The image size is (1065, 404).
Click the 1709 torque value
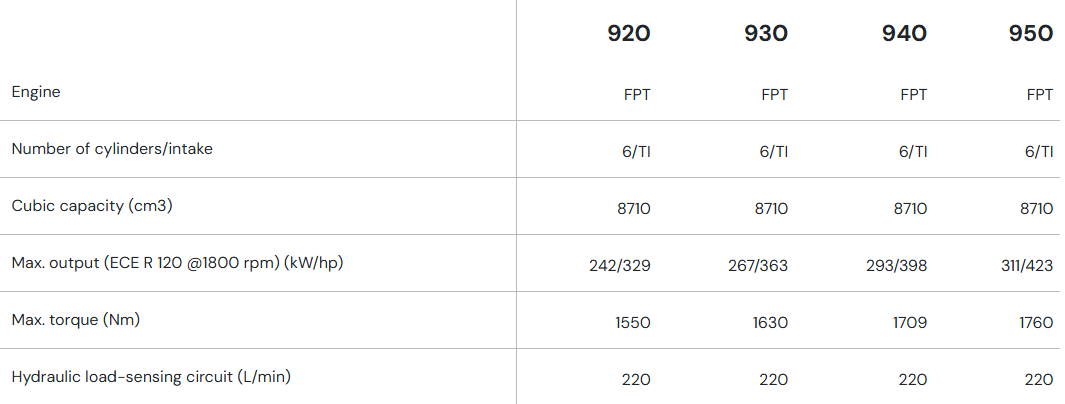click(x=909, y=323)
